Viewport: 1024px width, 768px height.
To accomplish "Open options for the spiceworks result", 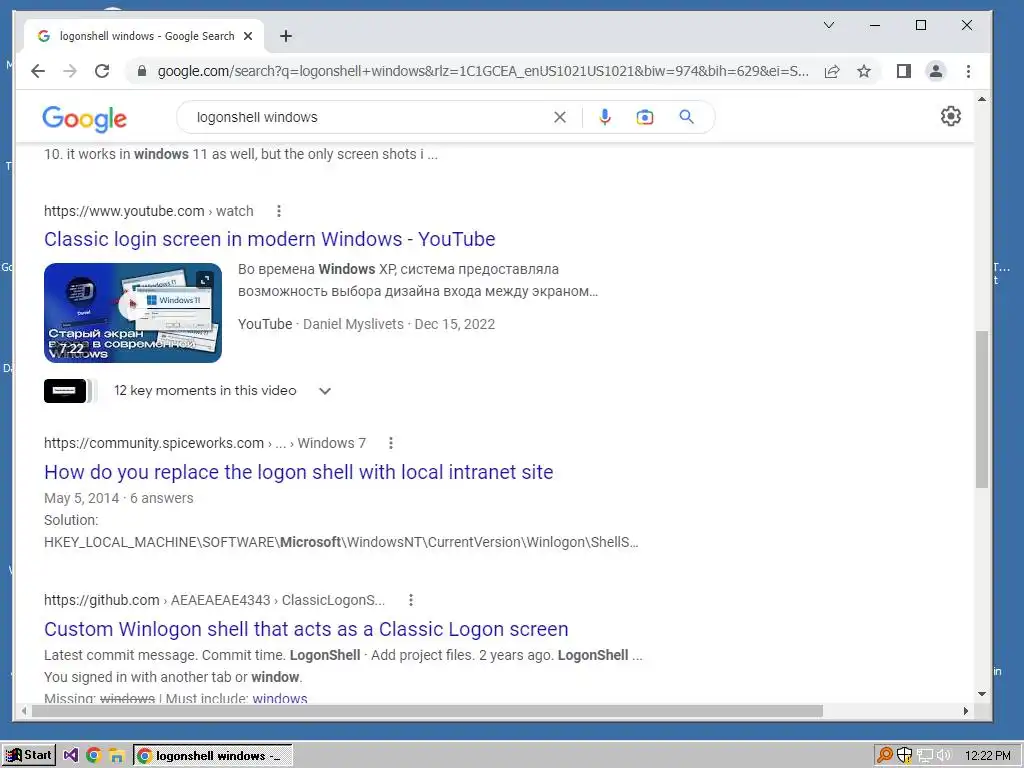I will point(391,443).
